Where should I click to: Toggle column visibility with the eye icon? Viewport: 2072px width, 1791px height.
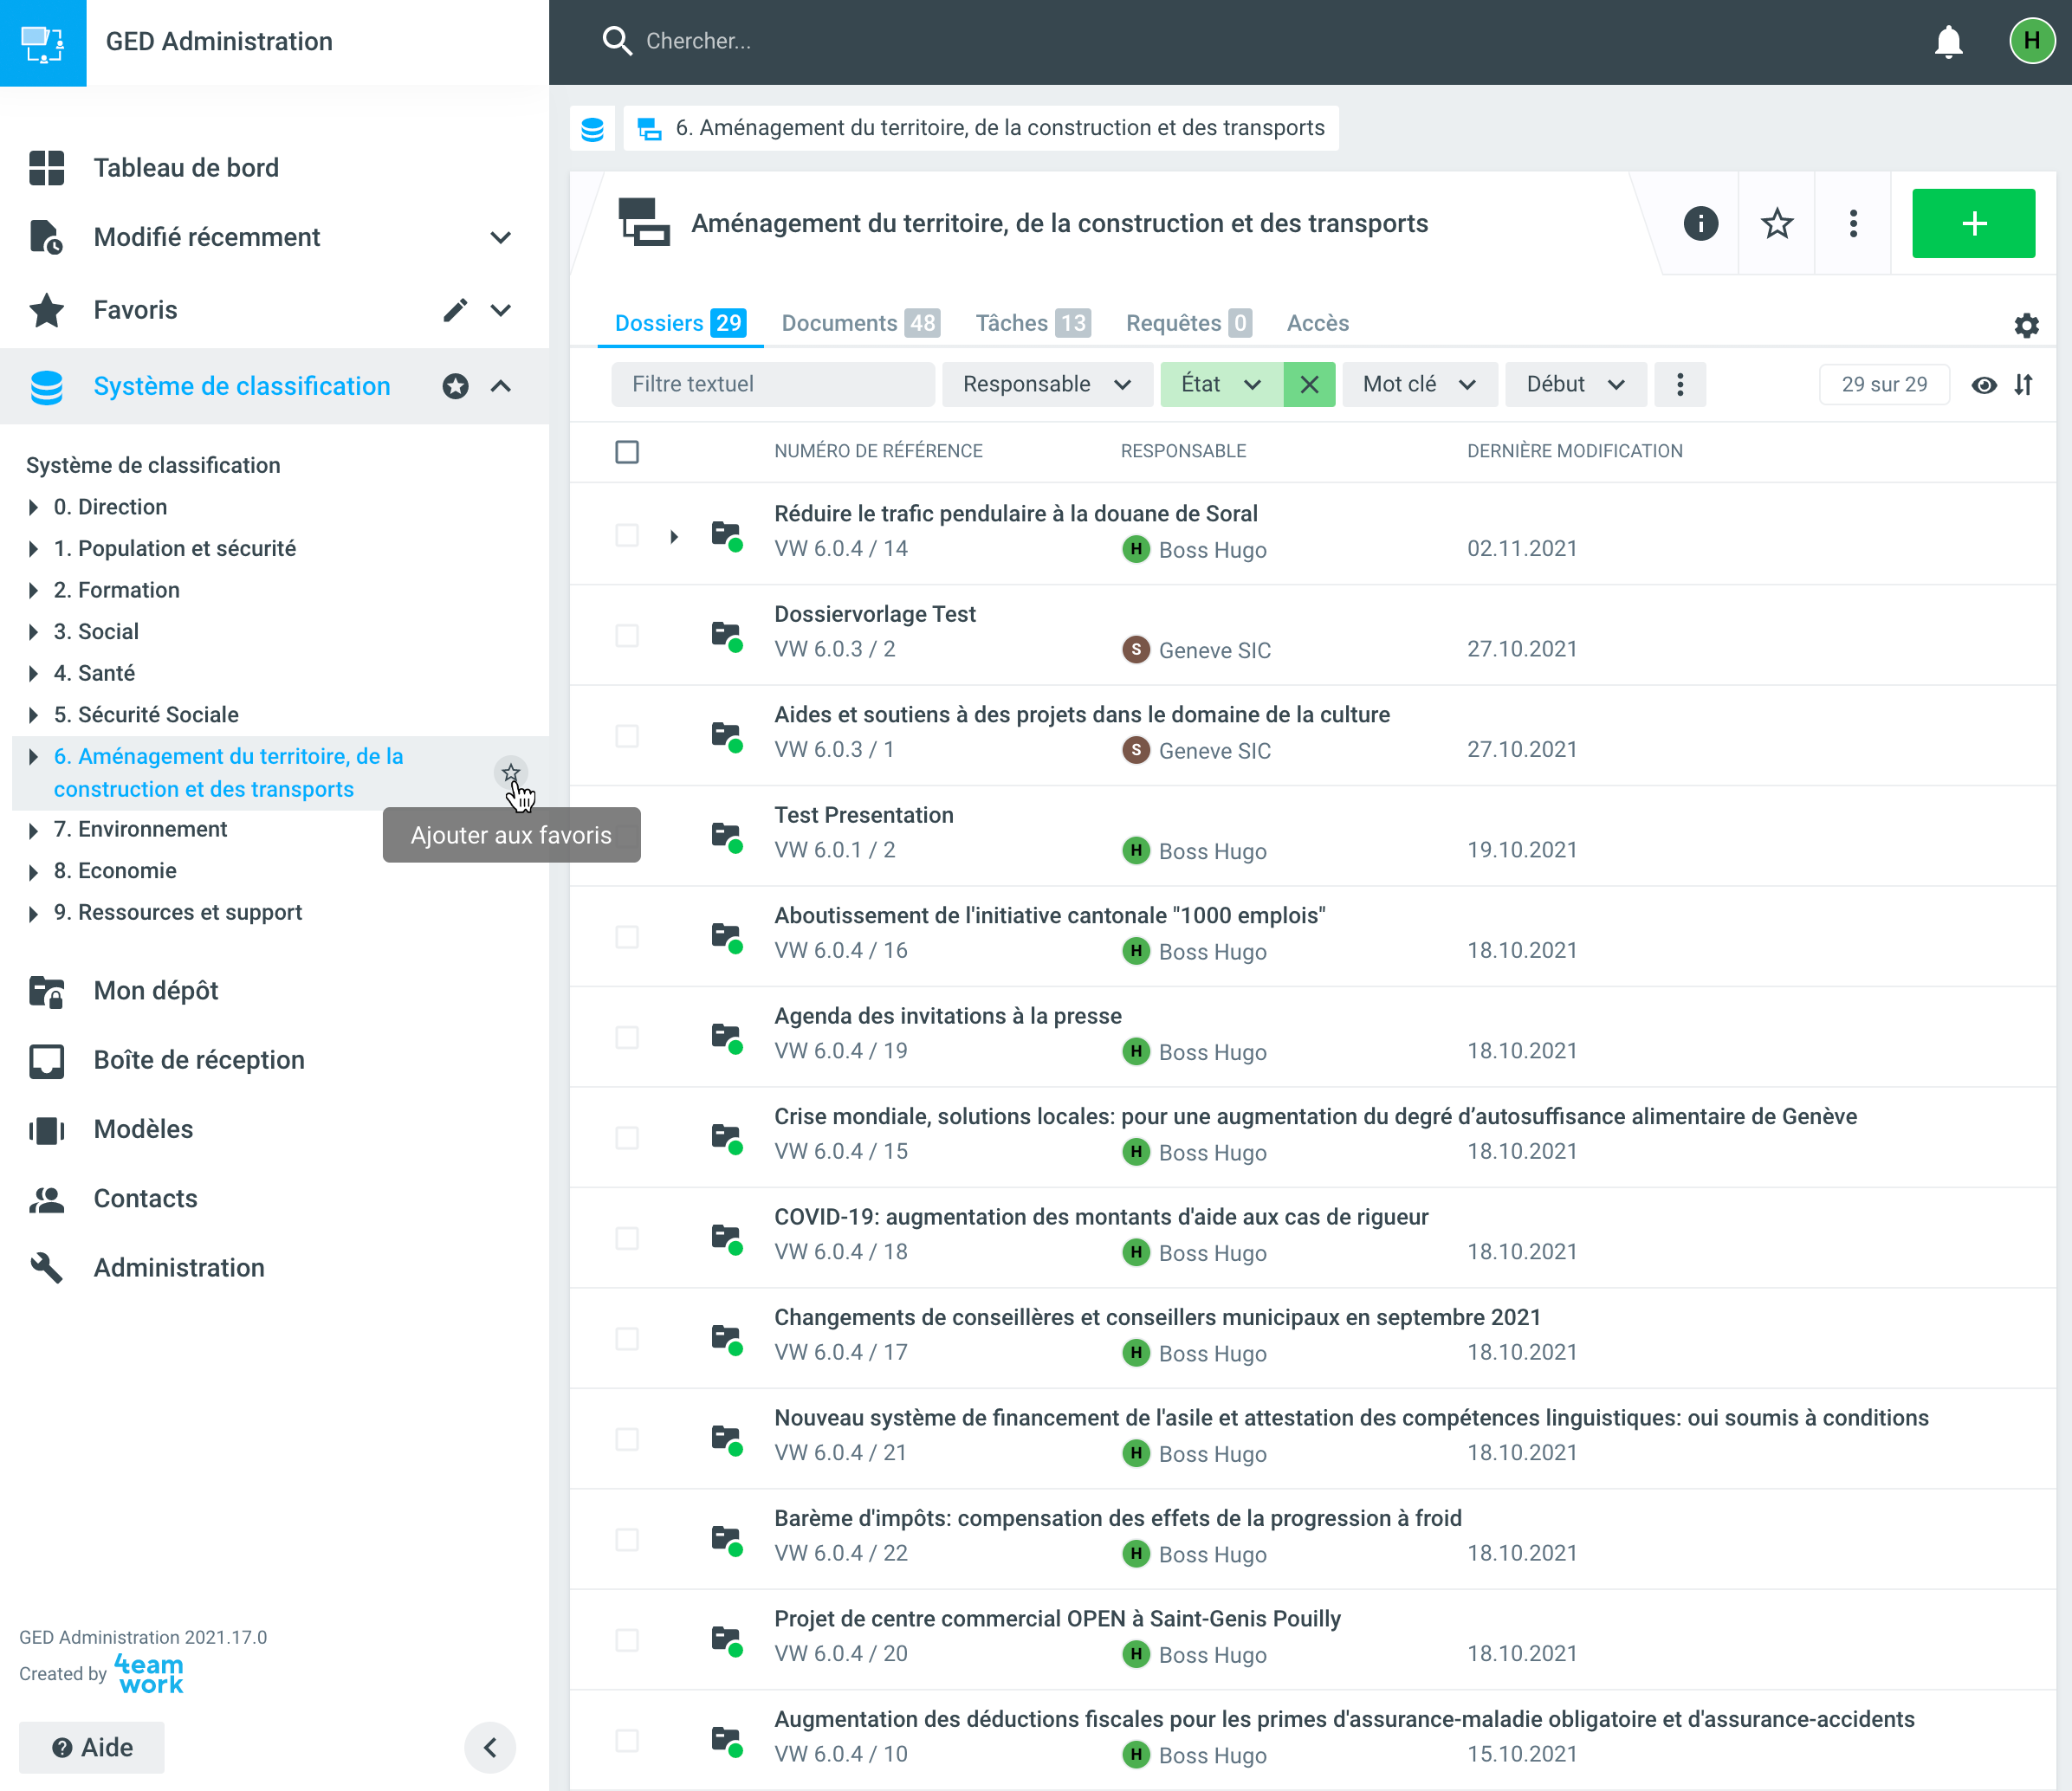click(x=1984, y=385)
